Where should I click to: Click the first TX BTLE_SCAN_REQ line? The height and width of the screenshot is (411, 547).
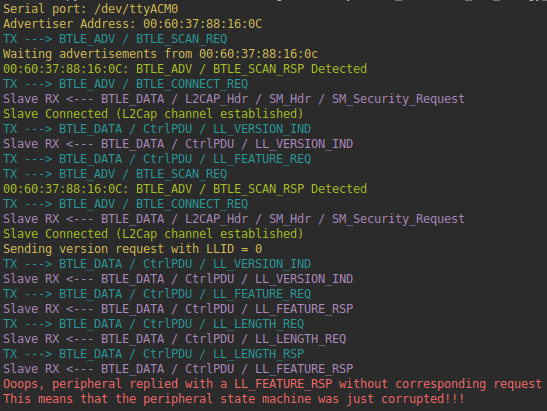115,39
